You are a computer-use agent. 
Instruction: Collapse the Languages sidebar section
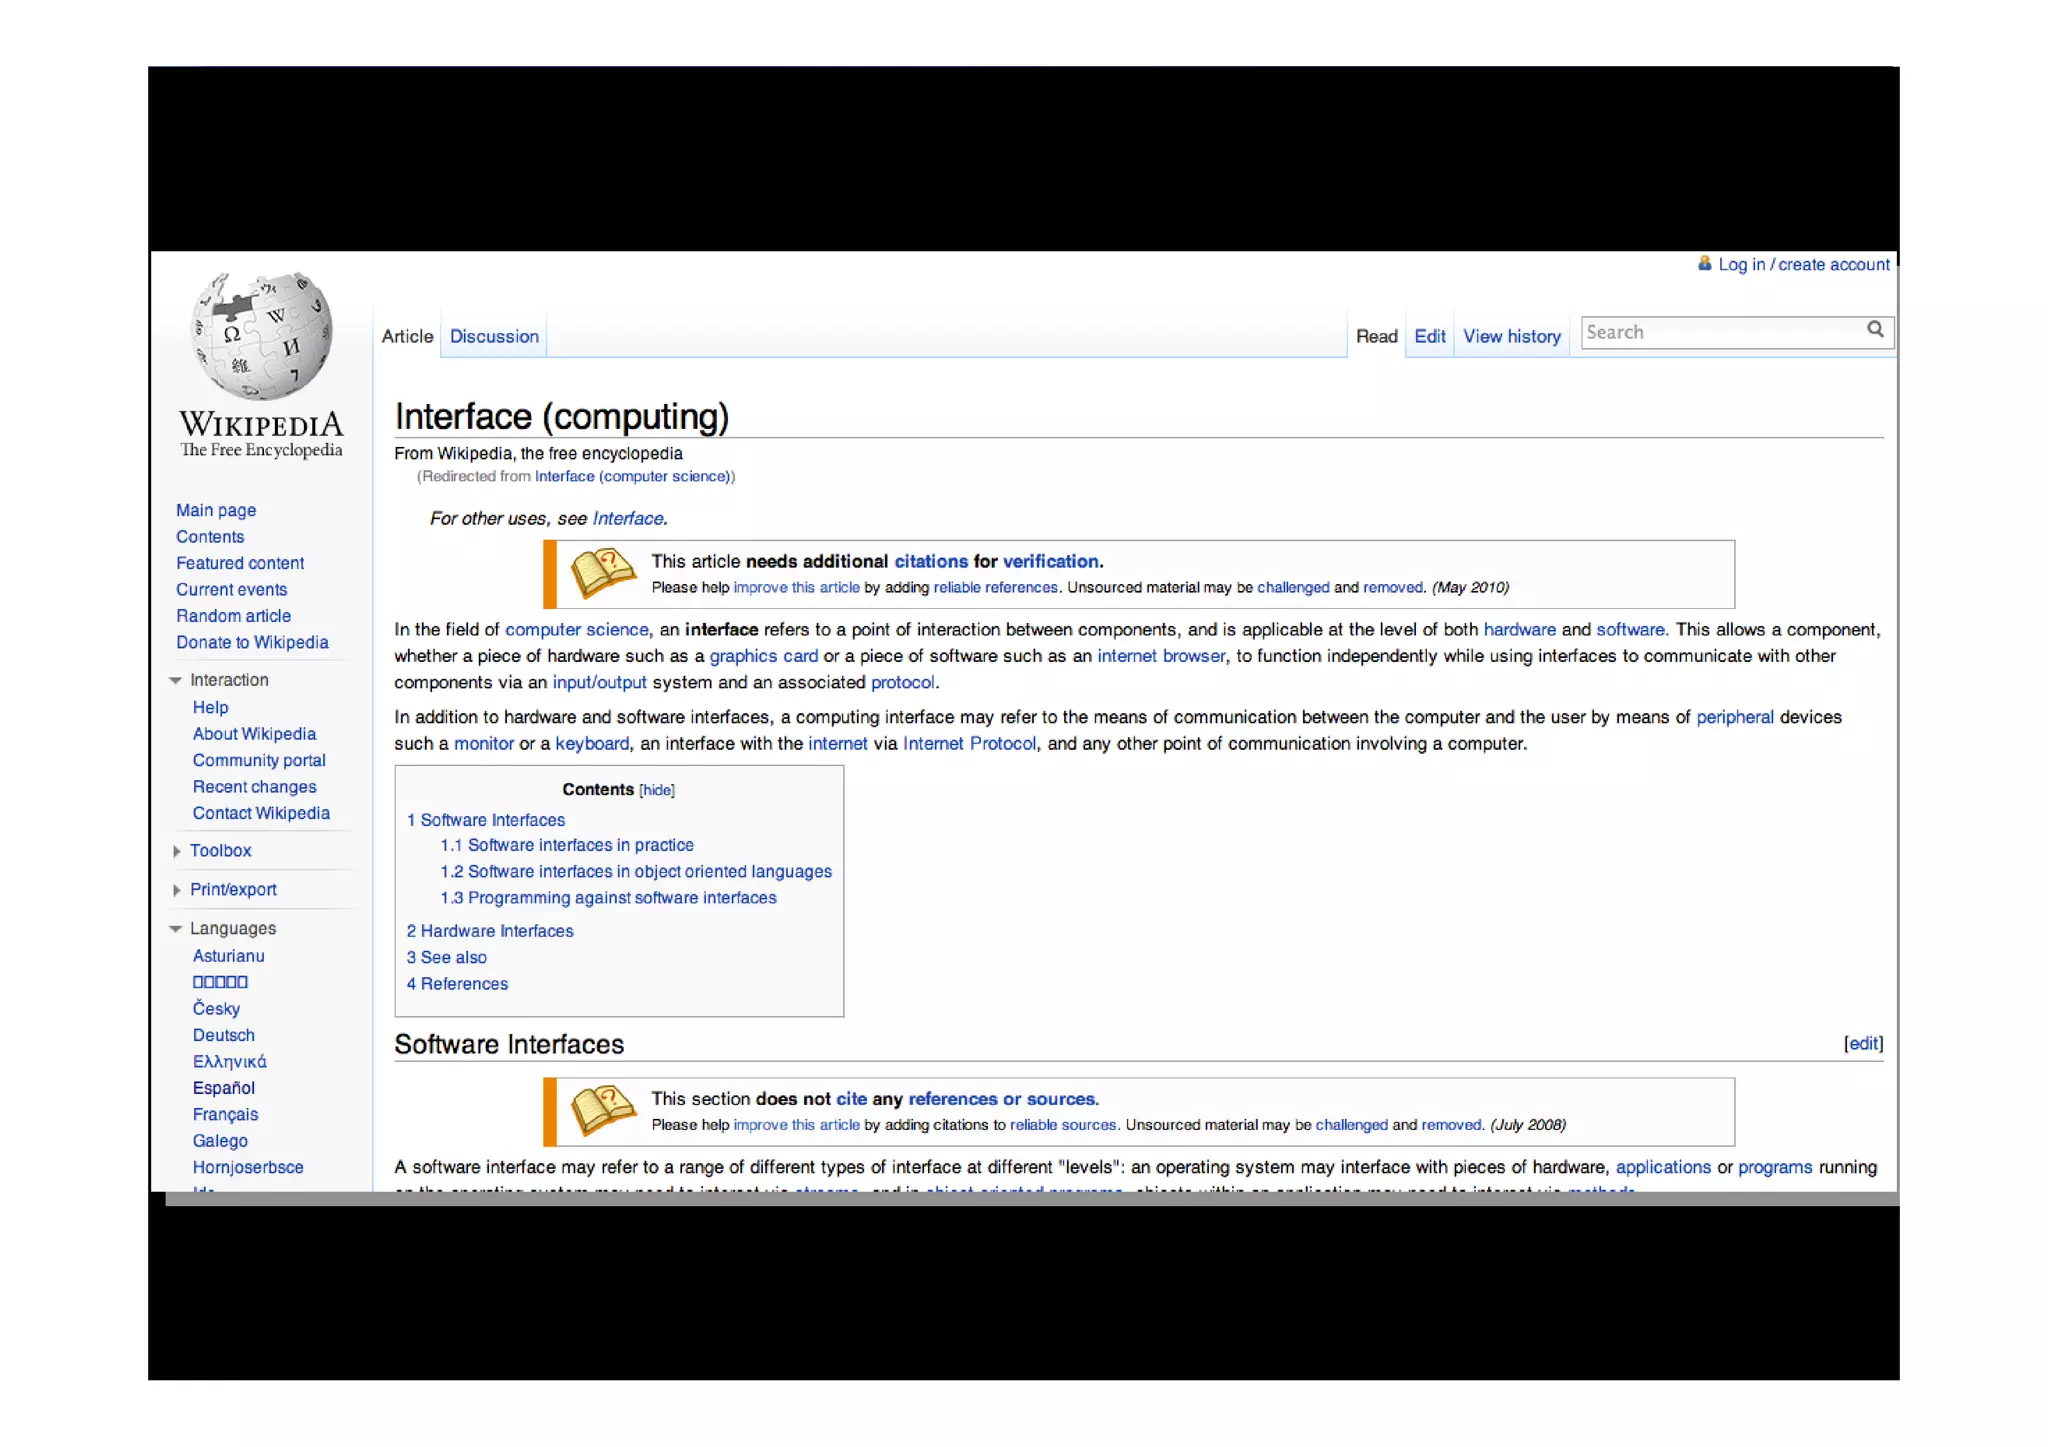tap(175, 929)
